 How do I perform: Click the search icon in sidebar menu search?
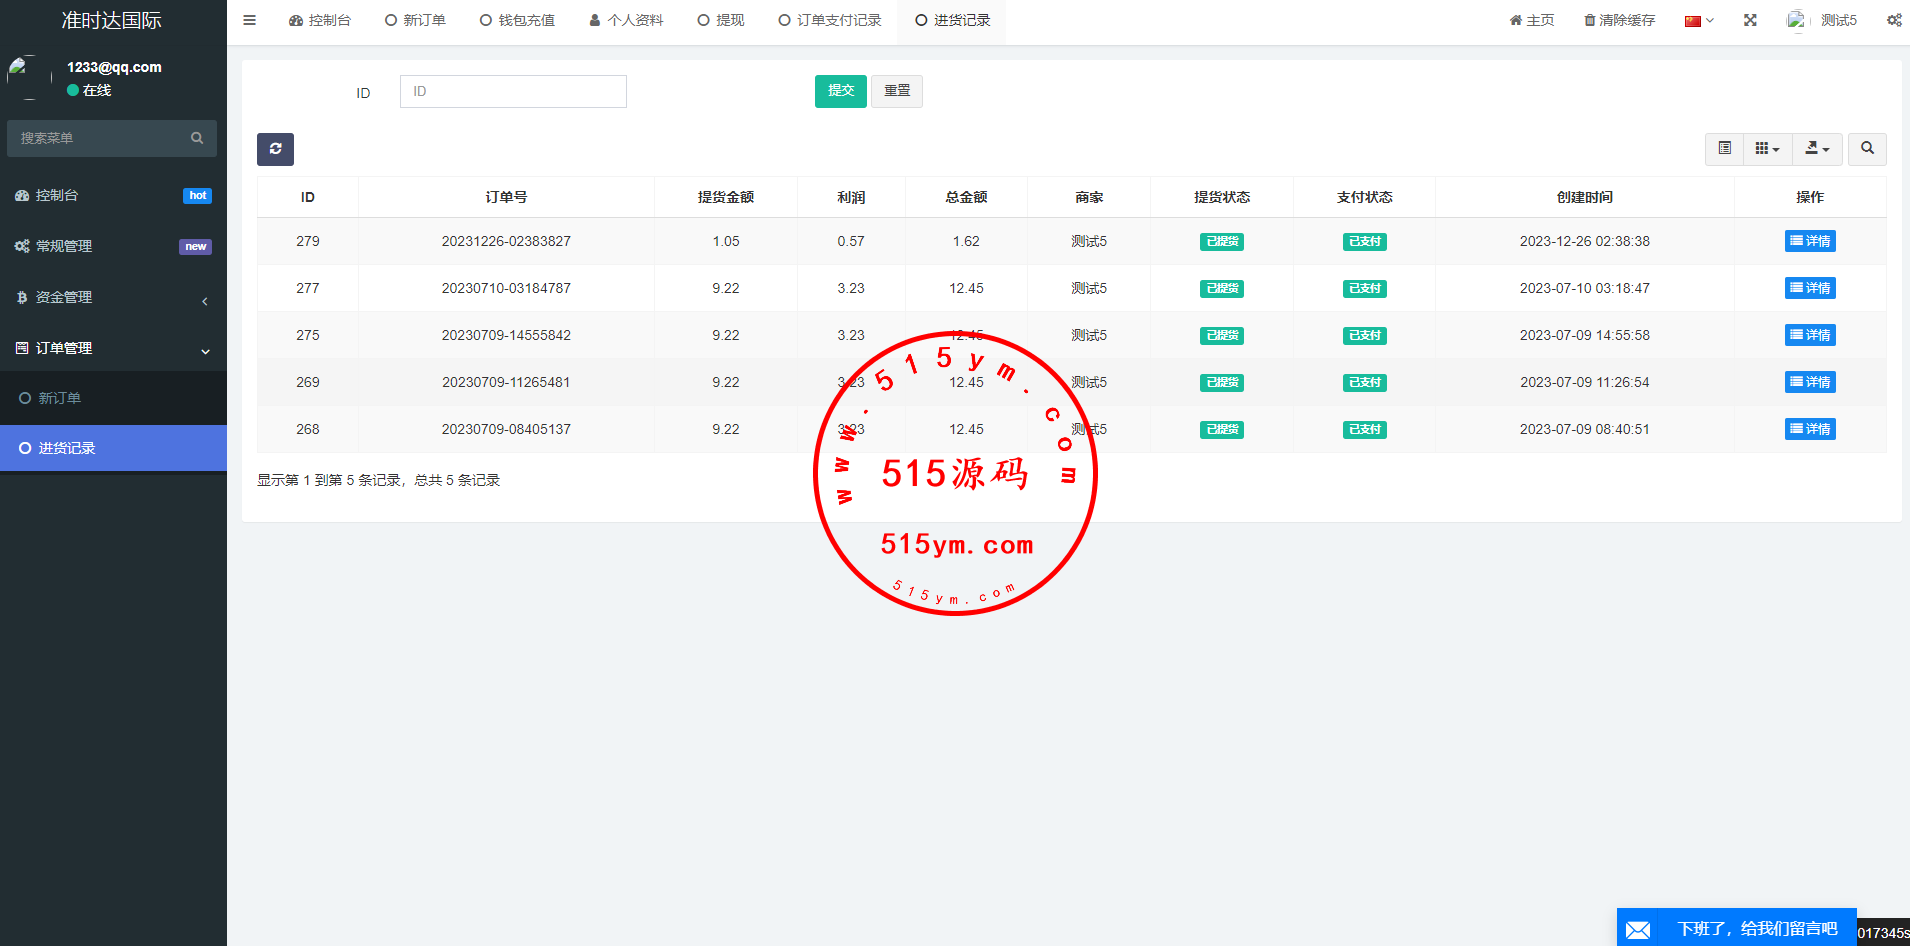click(197, 138)
